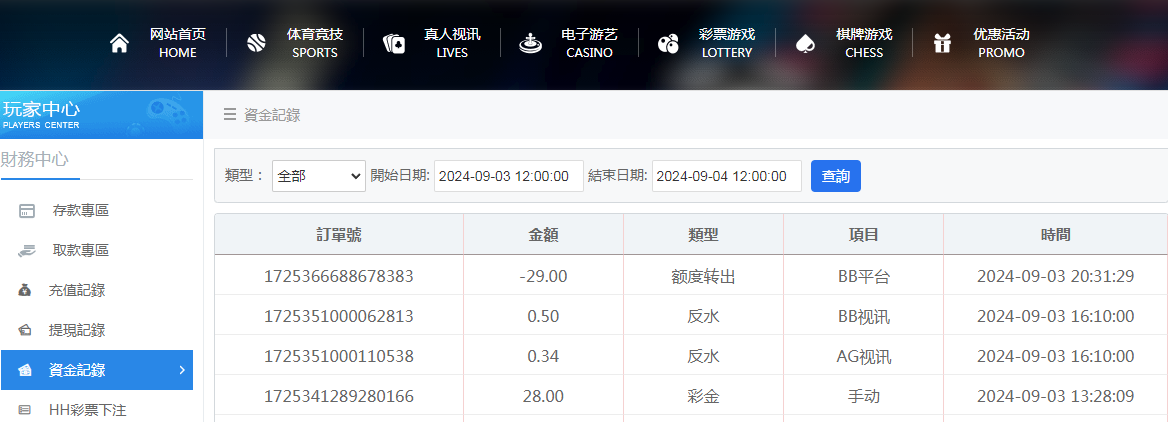Open 存款專區 in the sidebar

tap(80, 210)
